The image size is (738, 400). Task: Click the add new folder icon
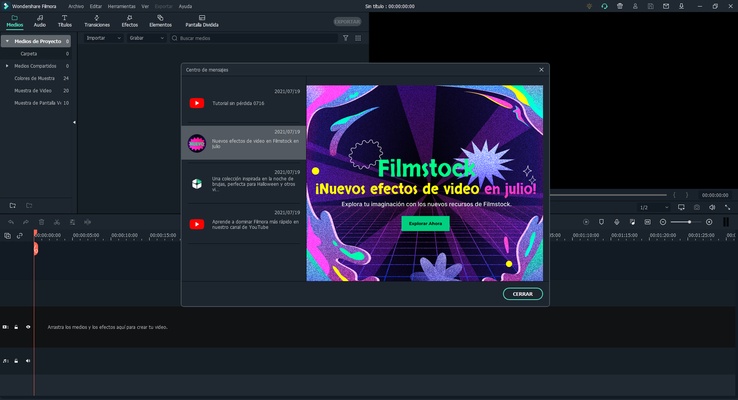click(13, 206)
